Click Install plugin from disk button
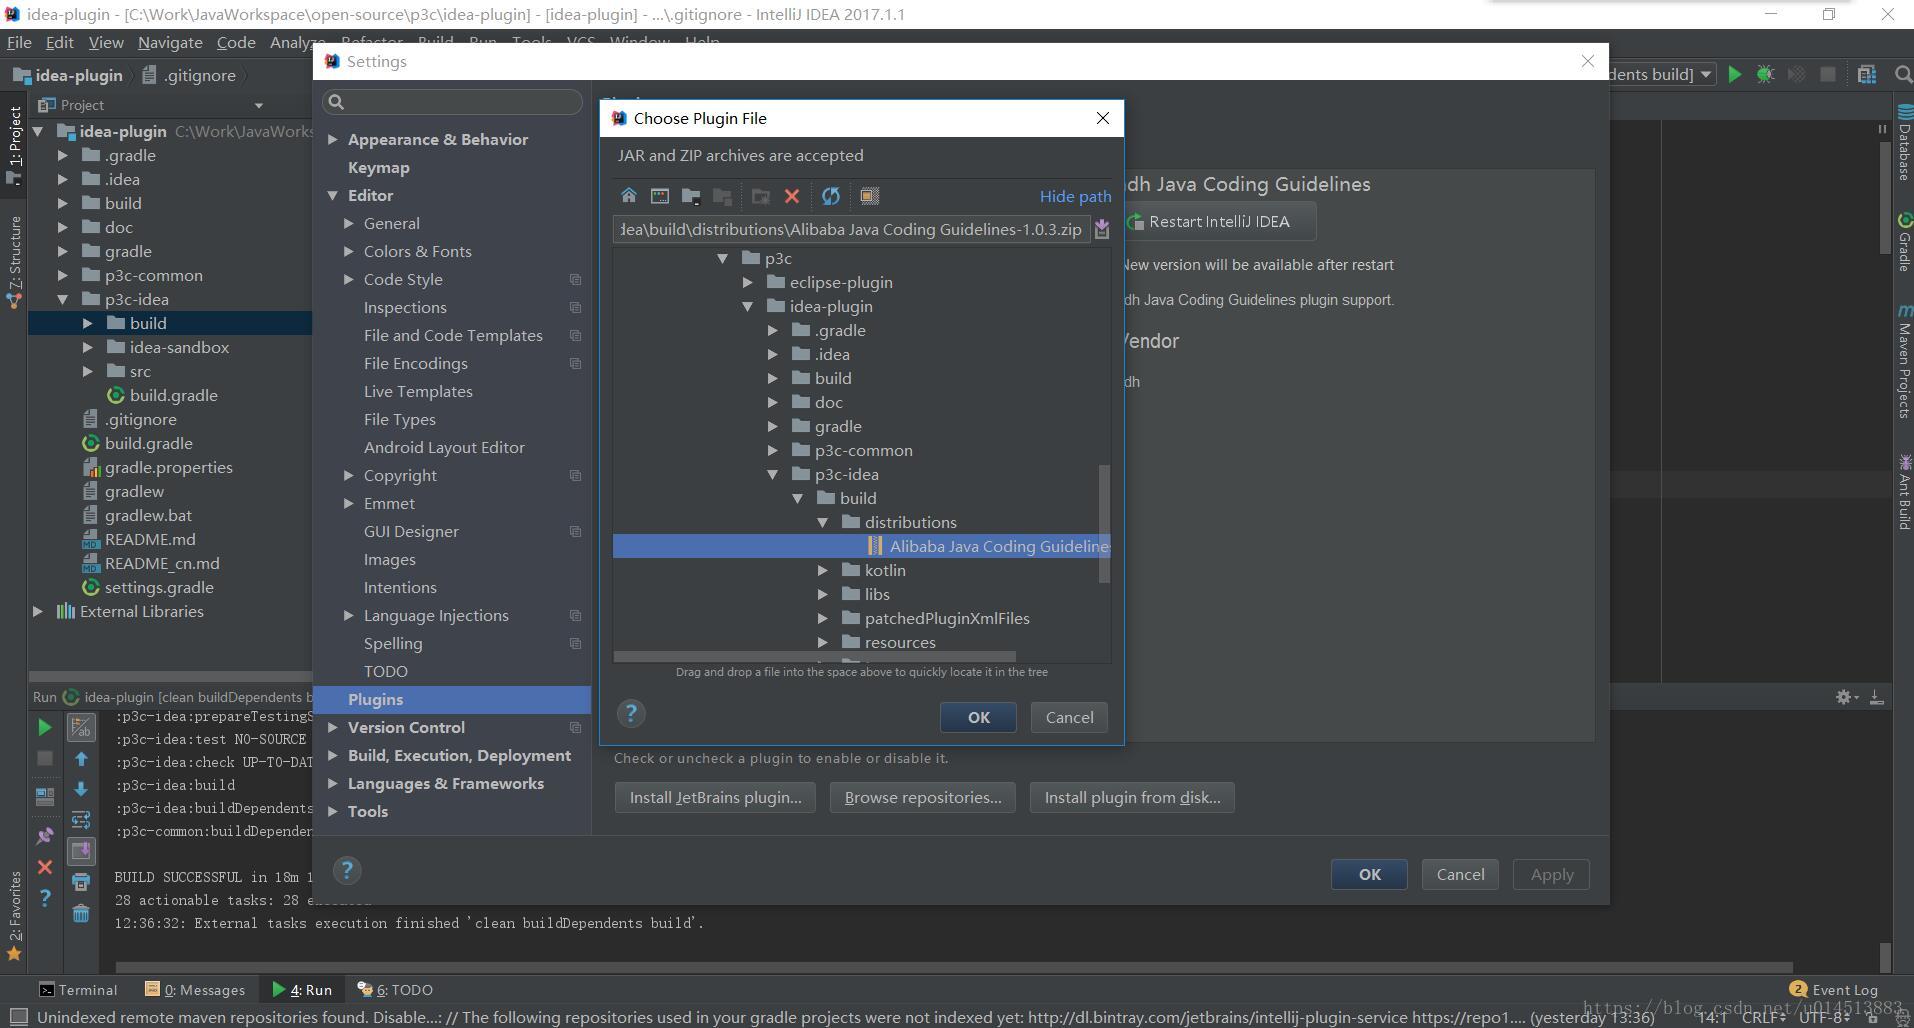The width and height of the screenshot is (1914, 1028). (x=1132, y=797)
